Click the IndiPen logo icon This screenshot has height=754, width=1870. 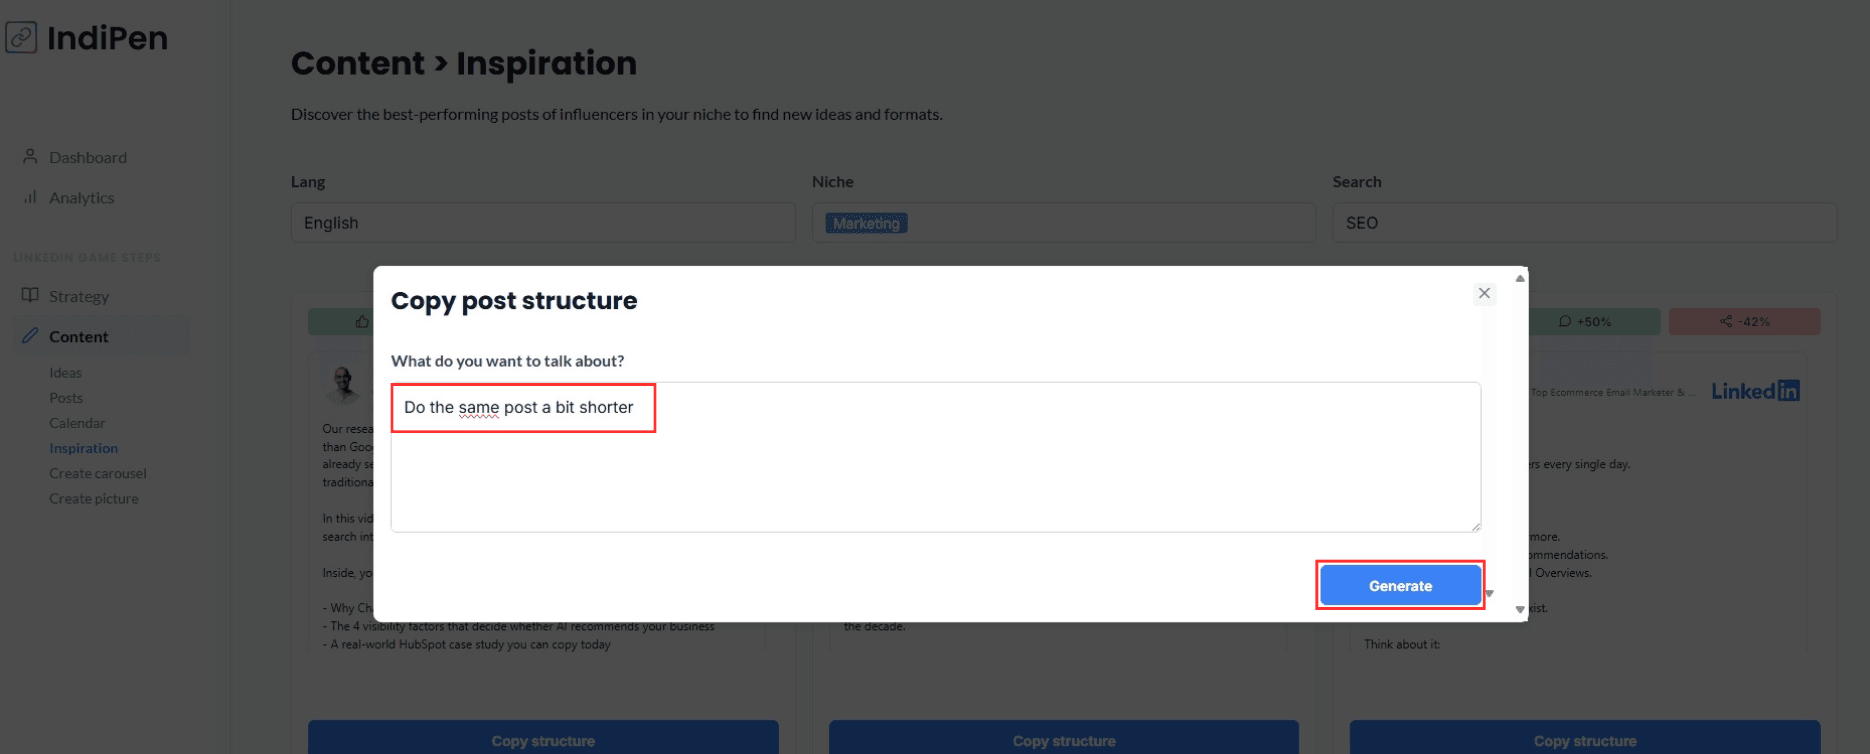(21, 38)
